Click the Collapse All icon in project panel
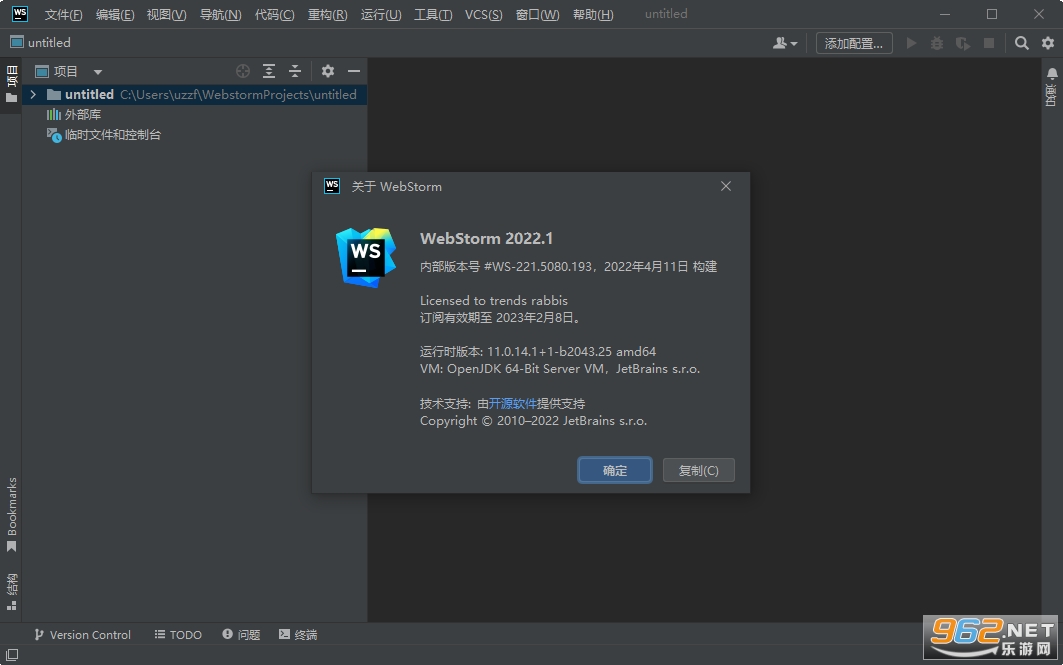Viewport: 1063px width, 665px height. coord(295,71)
